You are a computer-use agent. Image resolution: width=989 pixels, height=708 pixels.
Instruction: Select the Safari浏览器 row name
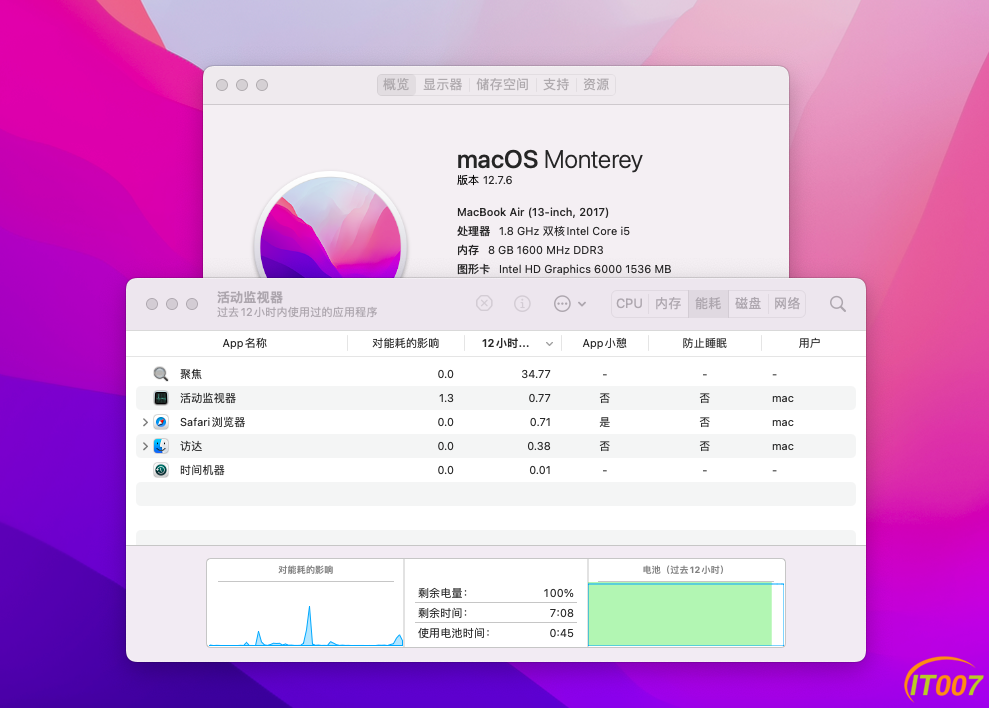click(213, 422)
